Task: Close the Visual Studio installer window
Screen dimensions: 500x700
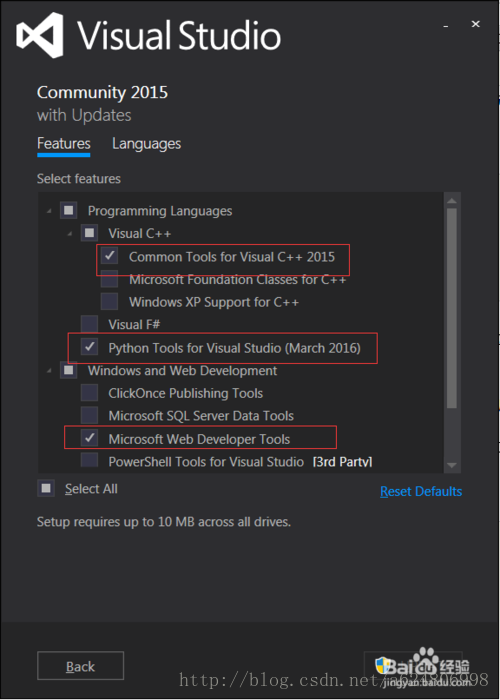Action: [x=476, y=24]
